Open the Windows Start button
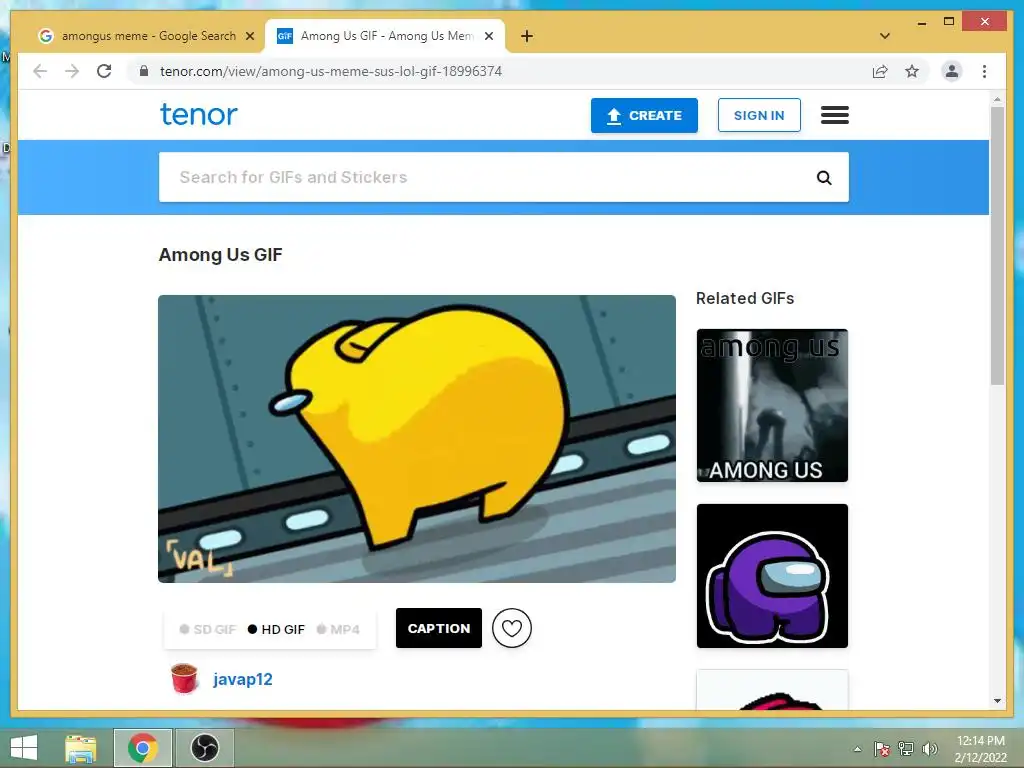 (x=24, y=748)
